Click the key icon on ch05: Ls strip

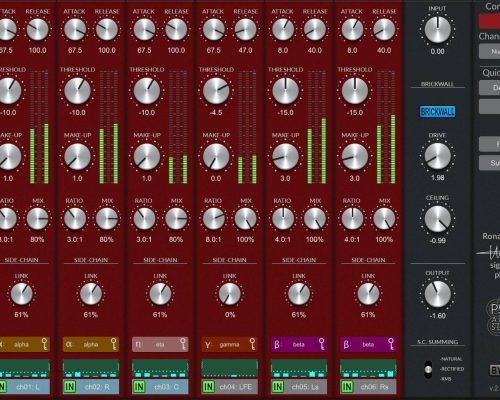pyautogui.click(x=322, y=344)
